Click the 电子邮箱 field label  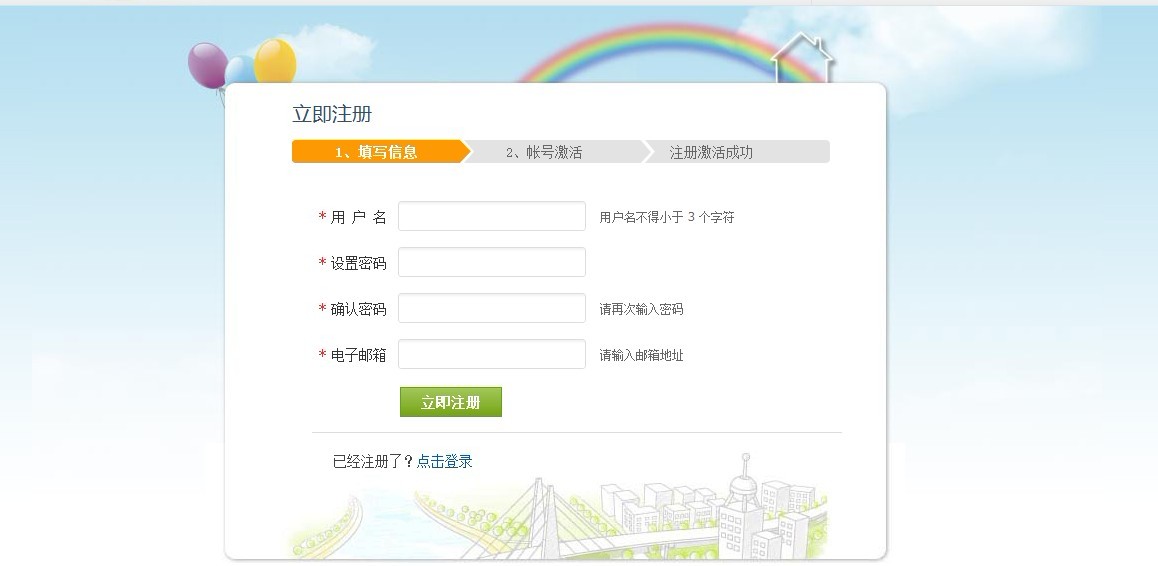click(358, 355)
